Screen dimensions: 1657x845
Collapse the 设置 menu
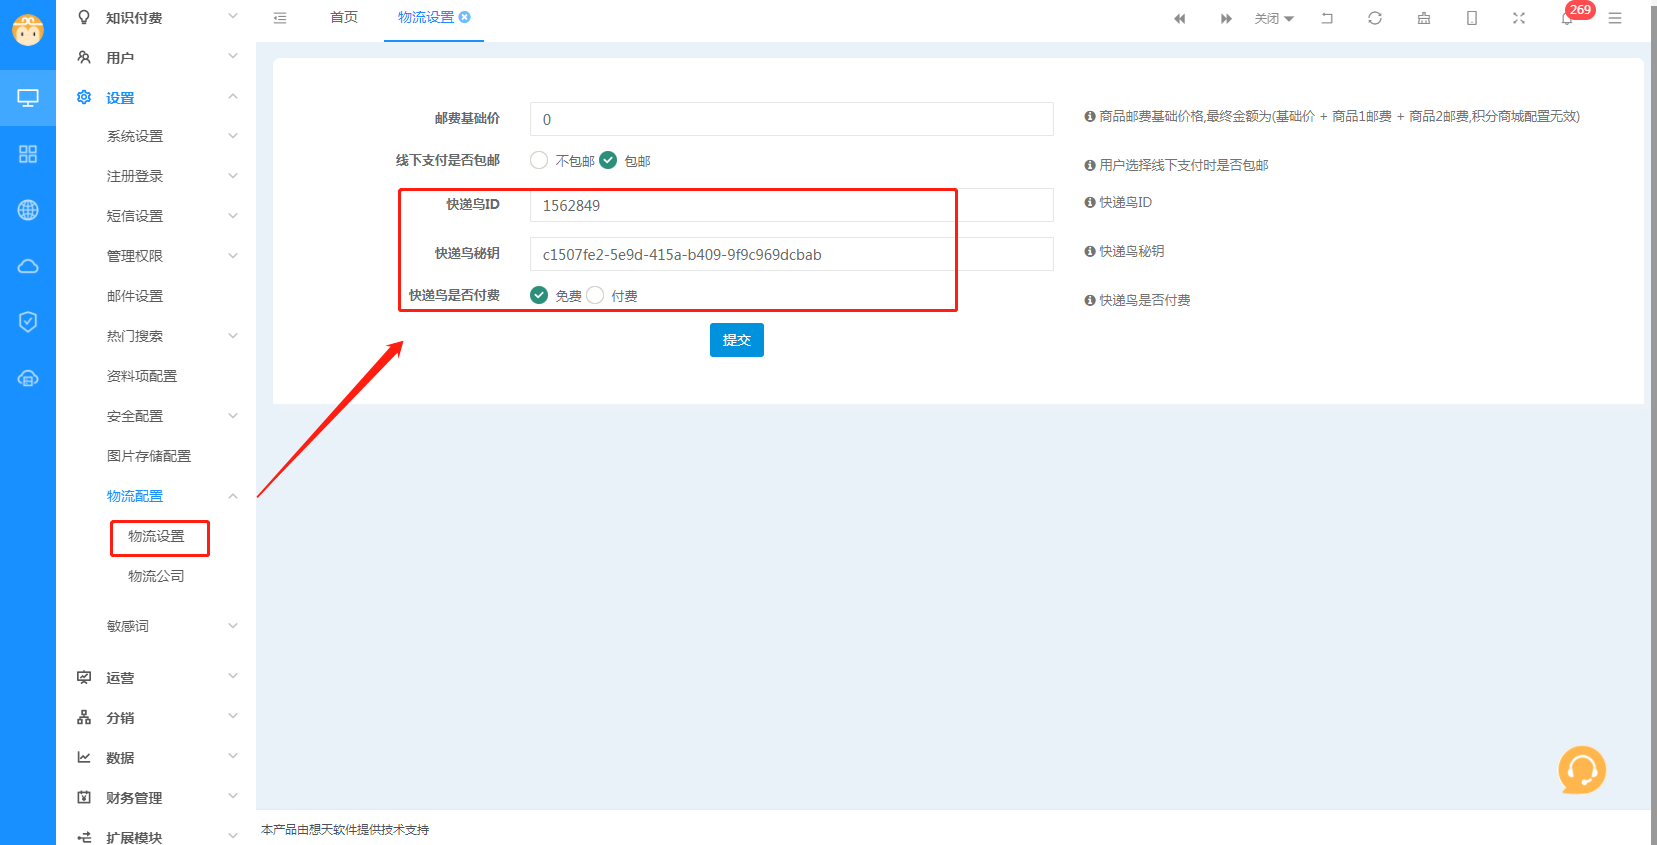(233, 97)
